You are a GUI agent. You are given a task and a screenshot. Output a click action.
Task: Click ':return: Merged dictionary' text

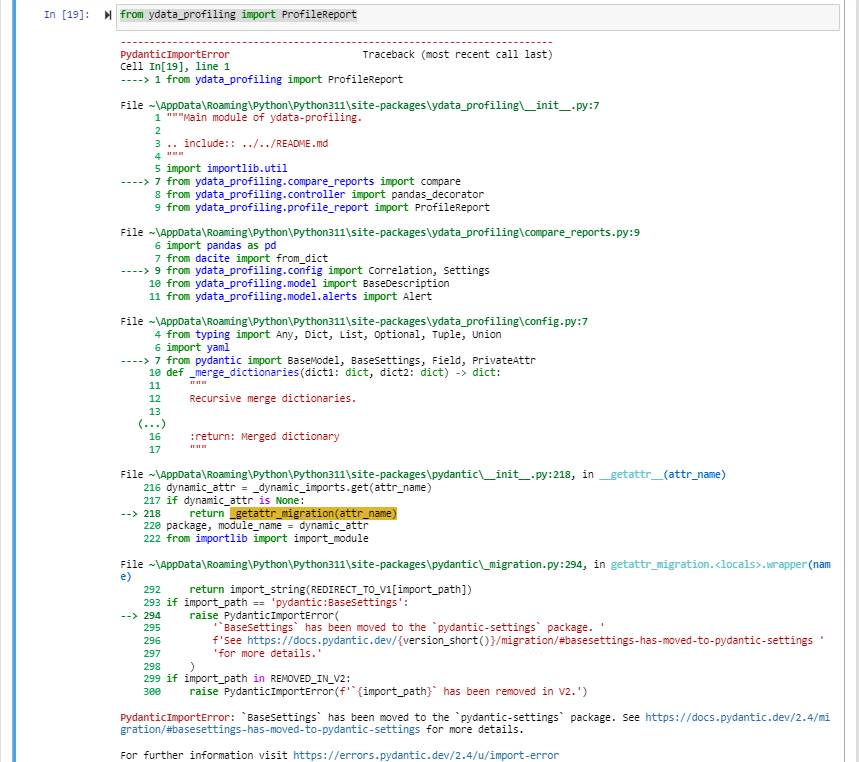[x=265, y=437]
